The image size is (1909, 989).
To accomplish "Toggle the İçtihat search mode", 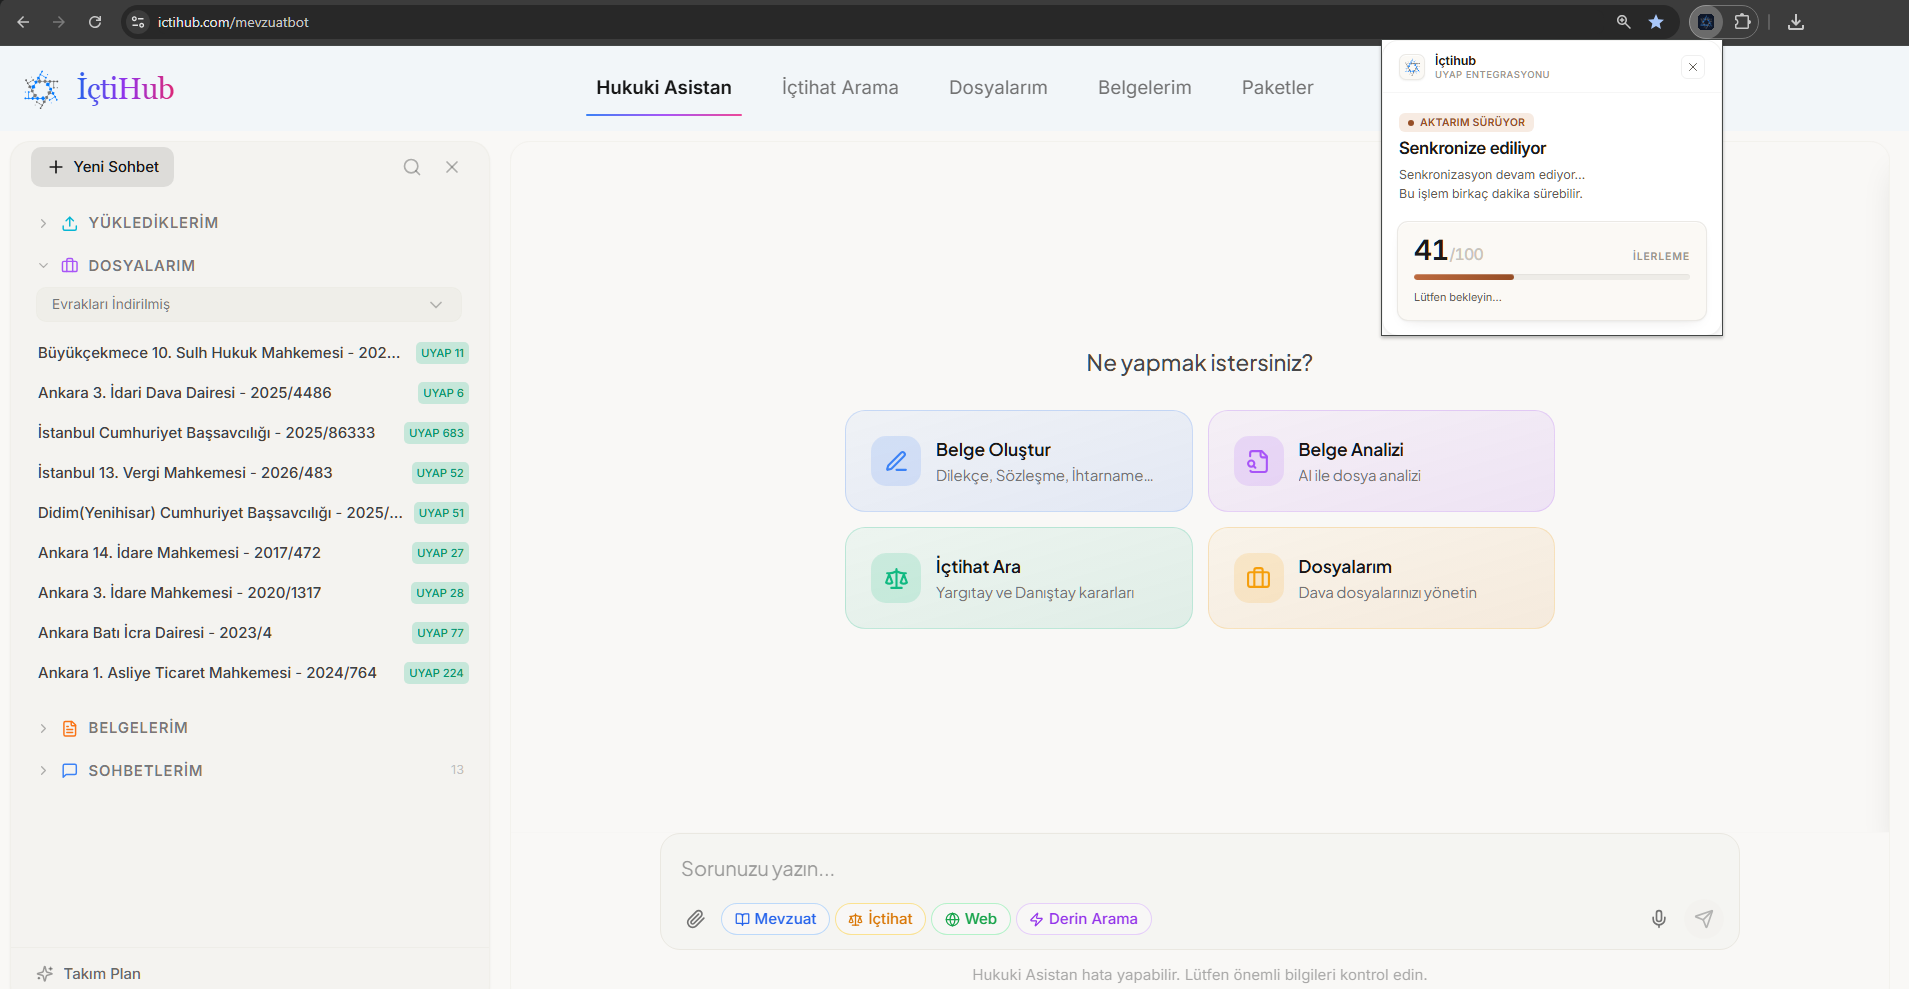I will tap(880, 919).
